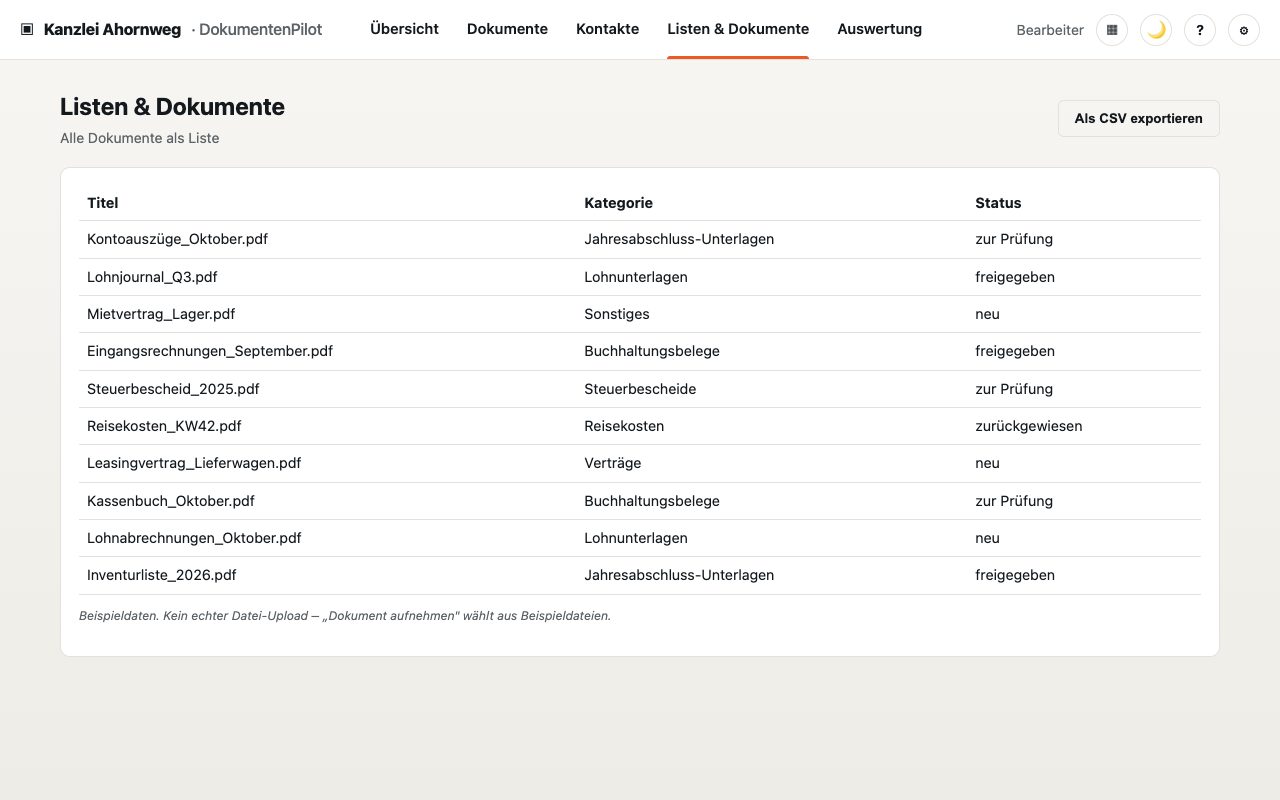Click the Bearbeiter role label
The height and width of the screenshot is (800, 1280).
(1050, 30)
